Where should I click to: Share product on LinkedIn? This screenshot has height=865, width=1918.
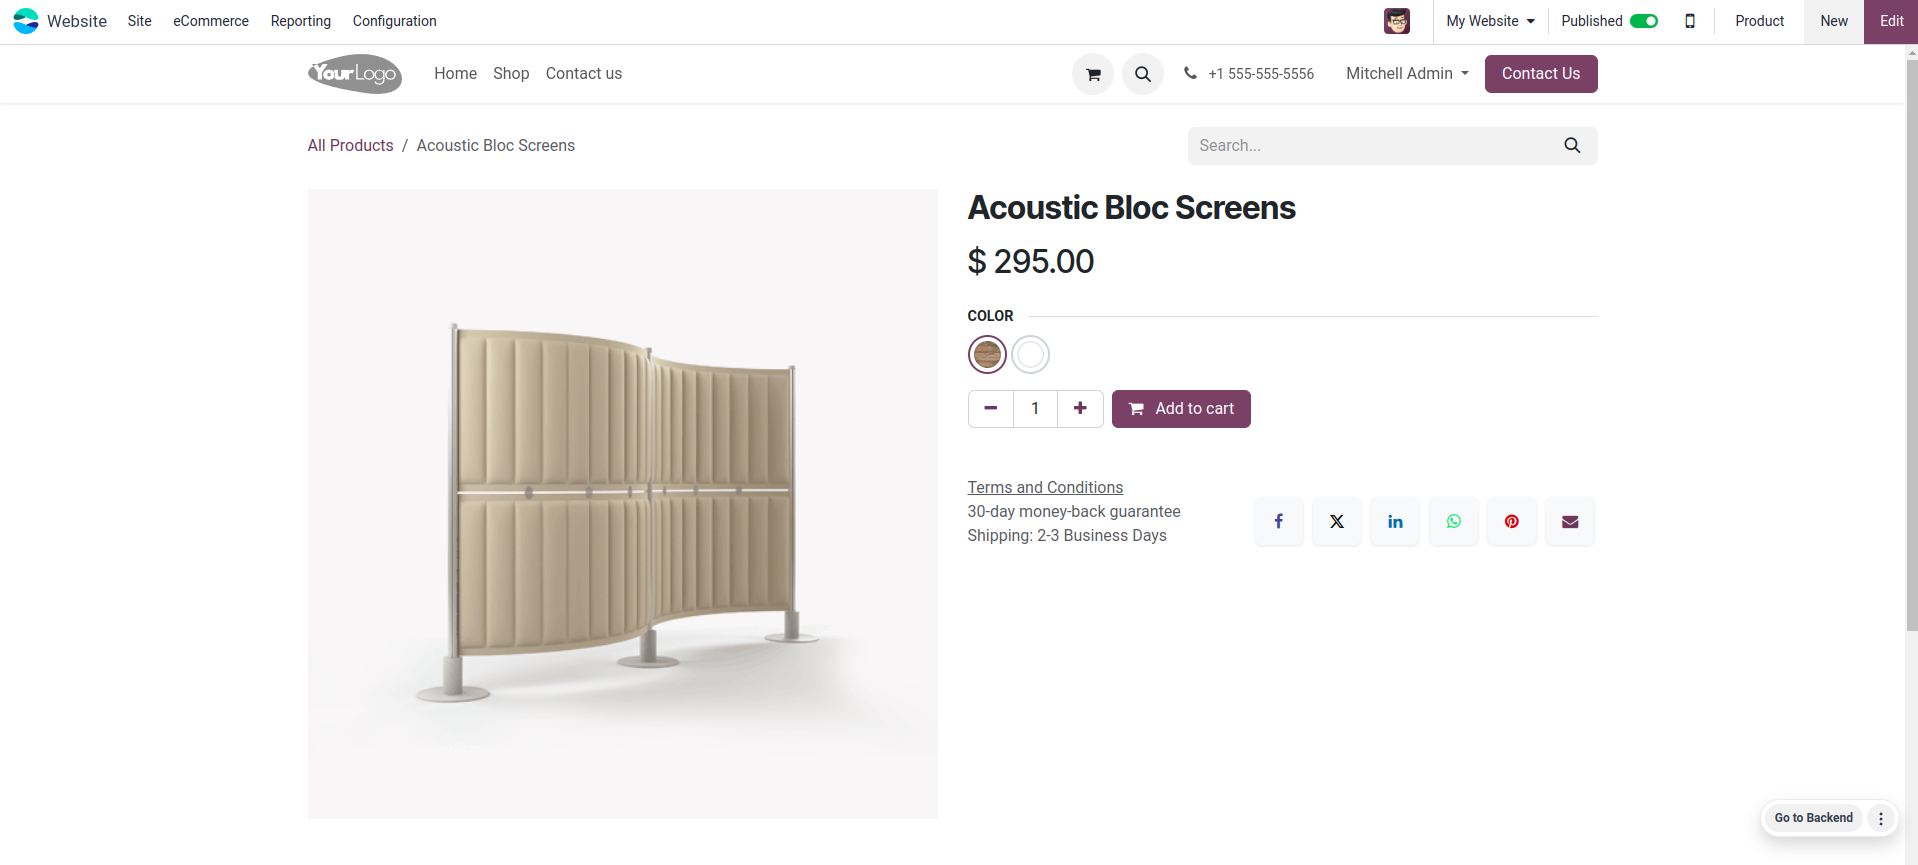tap(1395, 521)
